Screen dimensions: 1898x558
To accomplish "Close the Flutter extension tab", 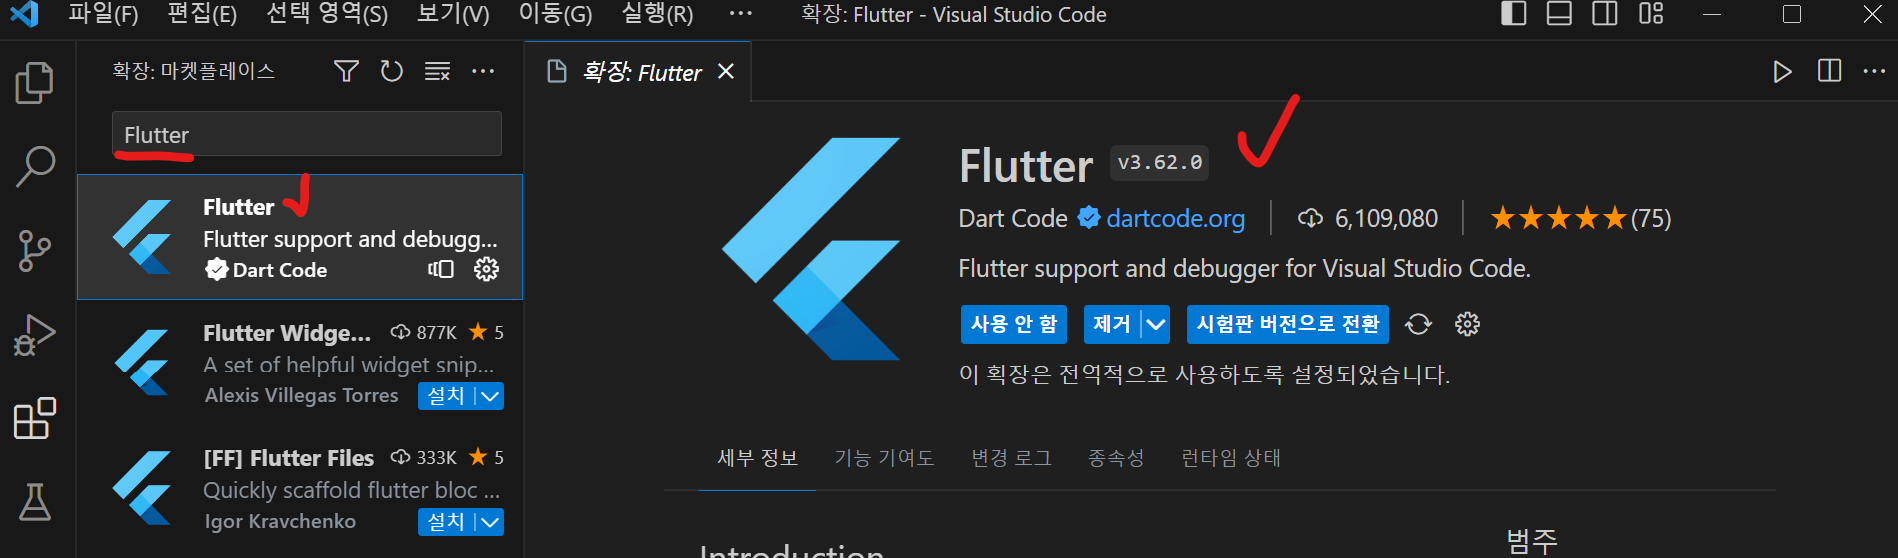I will click(726, 71).
